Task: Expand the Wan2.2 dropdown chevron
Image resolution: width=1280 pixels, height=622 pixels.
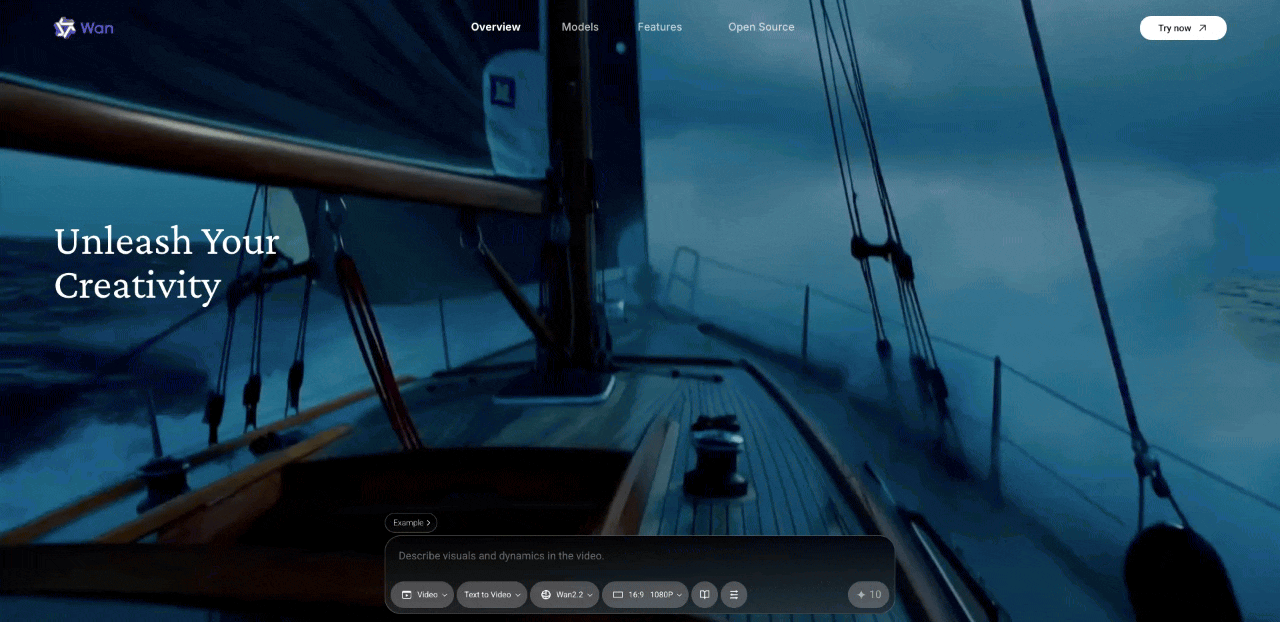Action: tap(590, 595)
